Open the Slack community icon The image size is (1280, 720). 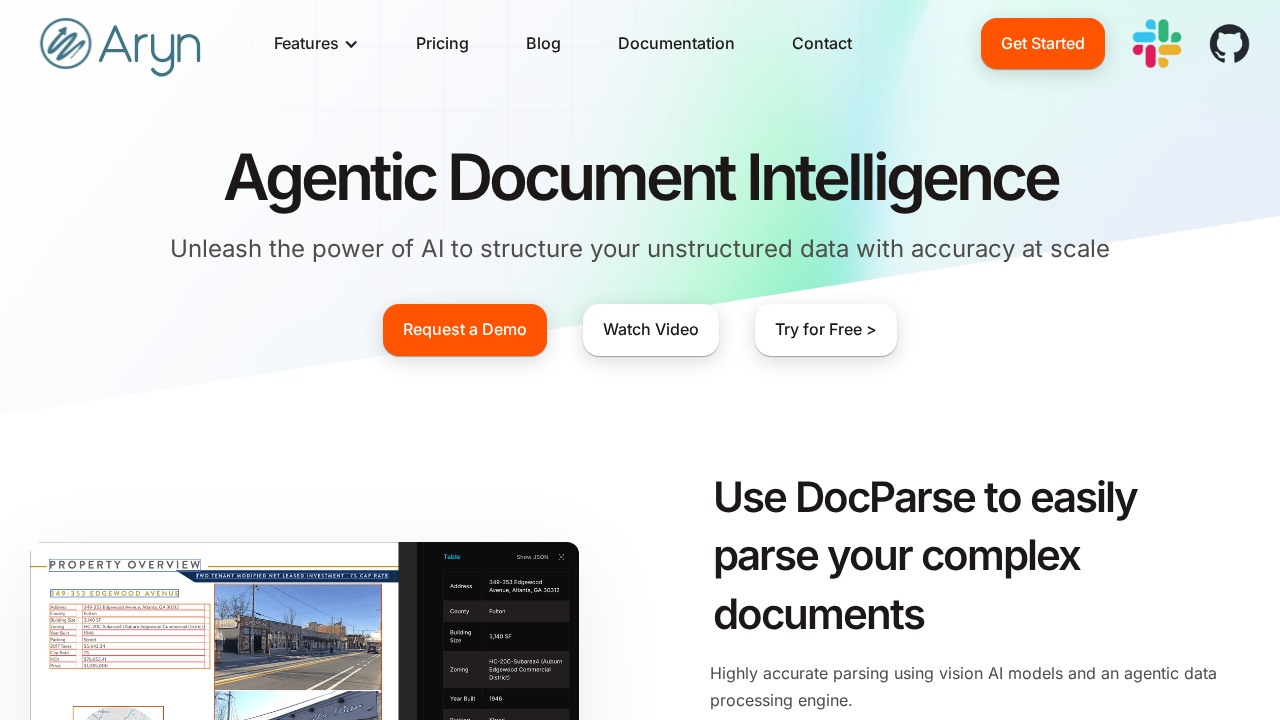click(x=1157, y=44)
